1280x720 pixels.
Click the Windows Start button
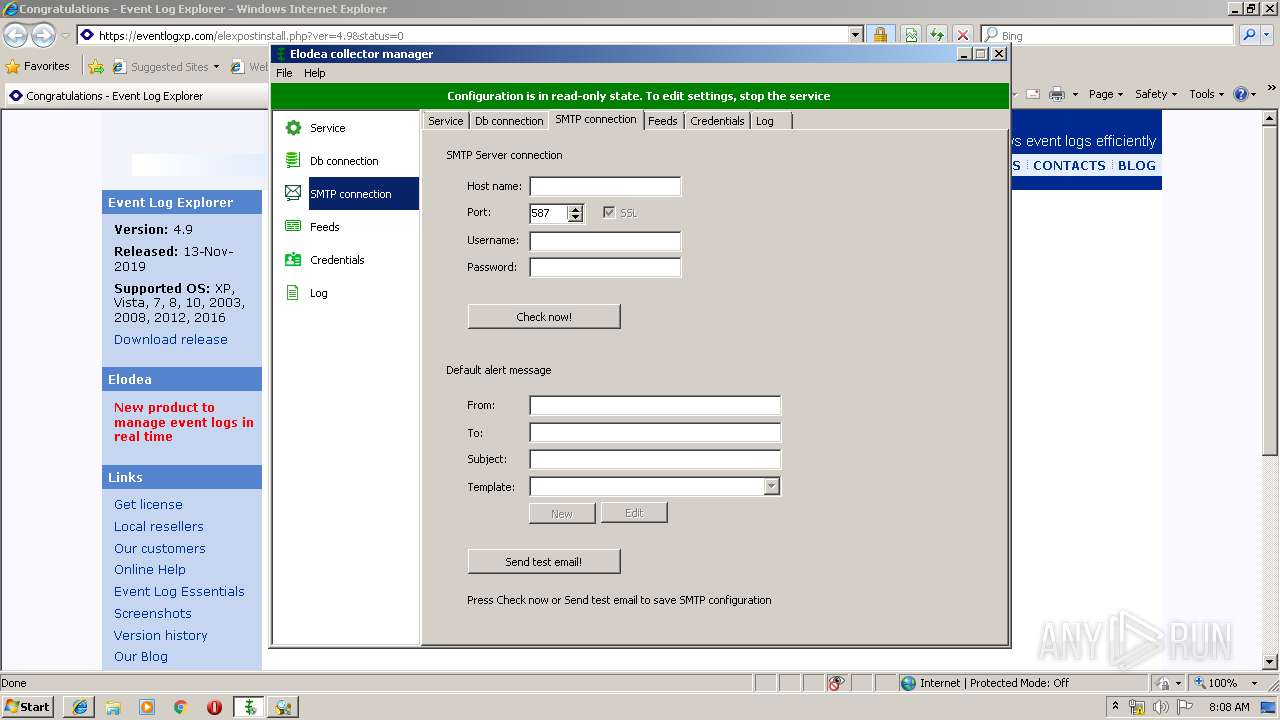tap(28, 707)
